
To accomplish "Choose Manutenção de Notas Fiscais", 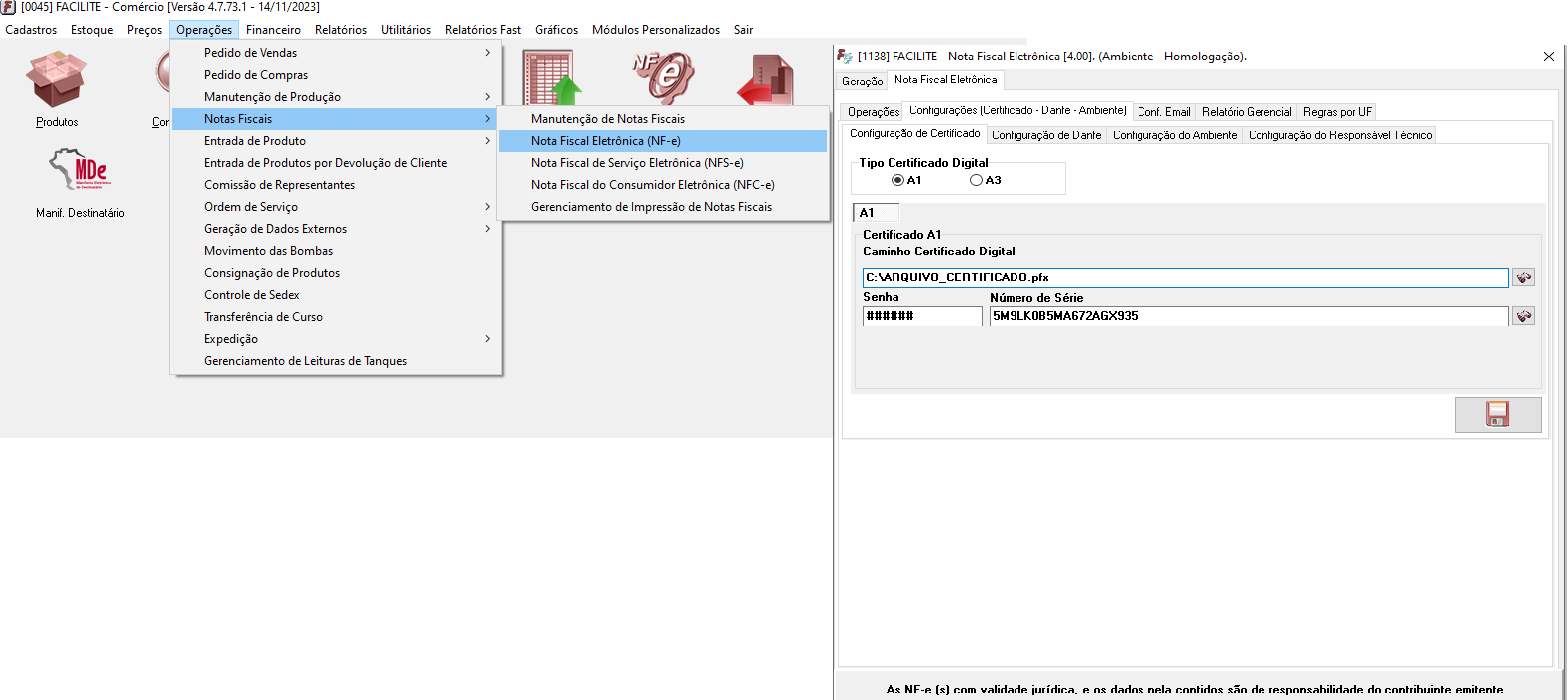I will 663,119.
